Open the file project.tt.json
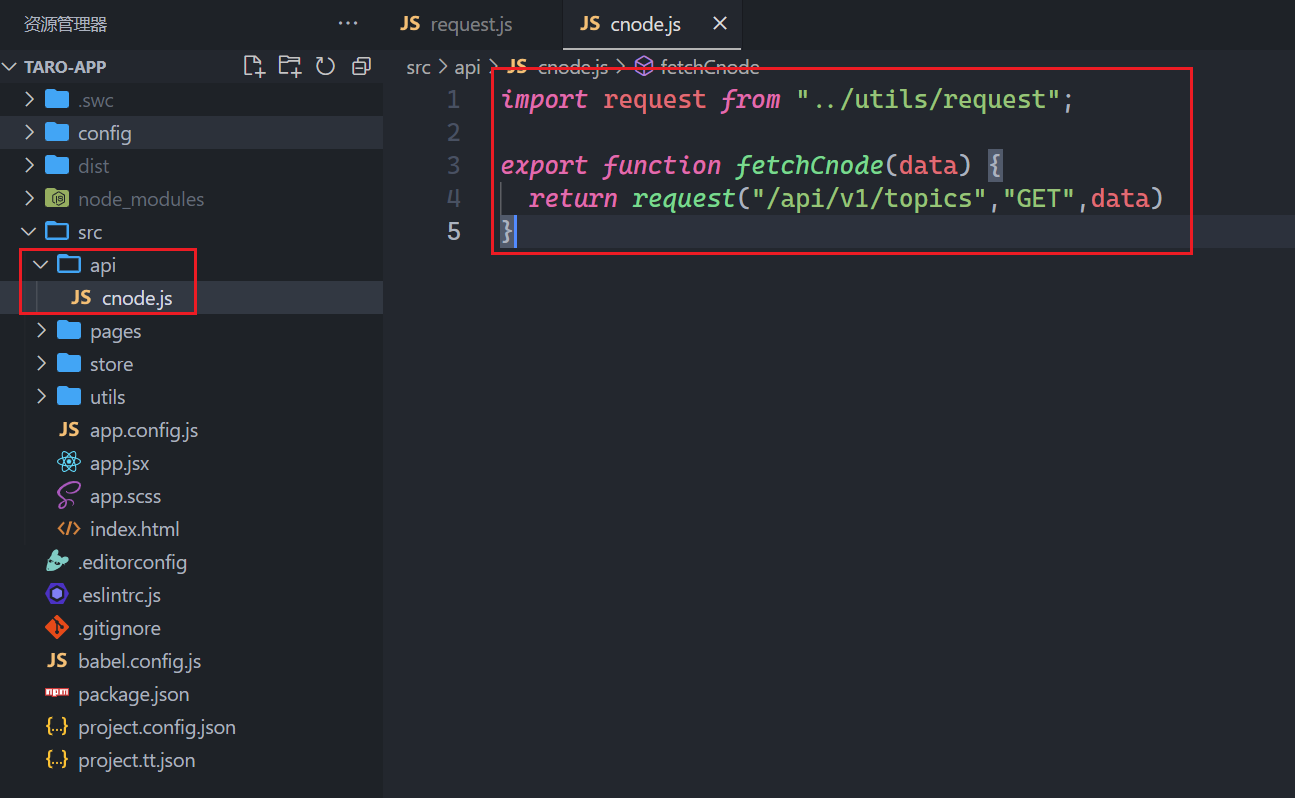The height and width of the screenshot is (798, 1295). coord(136,760)
